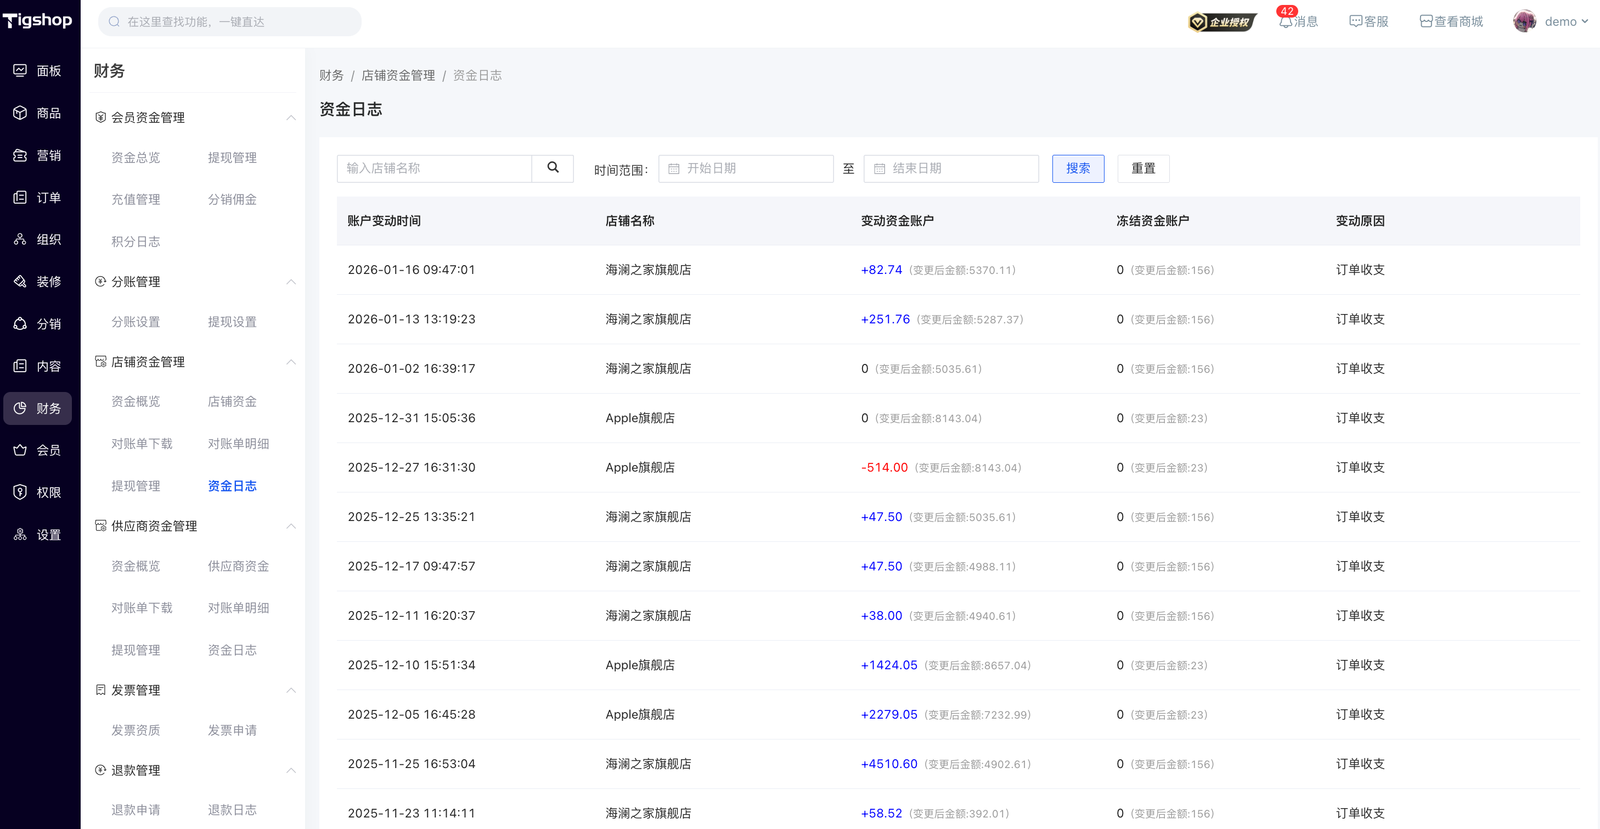Open the notifications bell with 42 badge
Screen dimensions: 1600x829
point(1286,21)
